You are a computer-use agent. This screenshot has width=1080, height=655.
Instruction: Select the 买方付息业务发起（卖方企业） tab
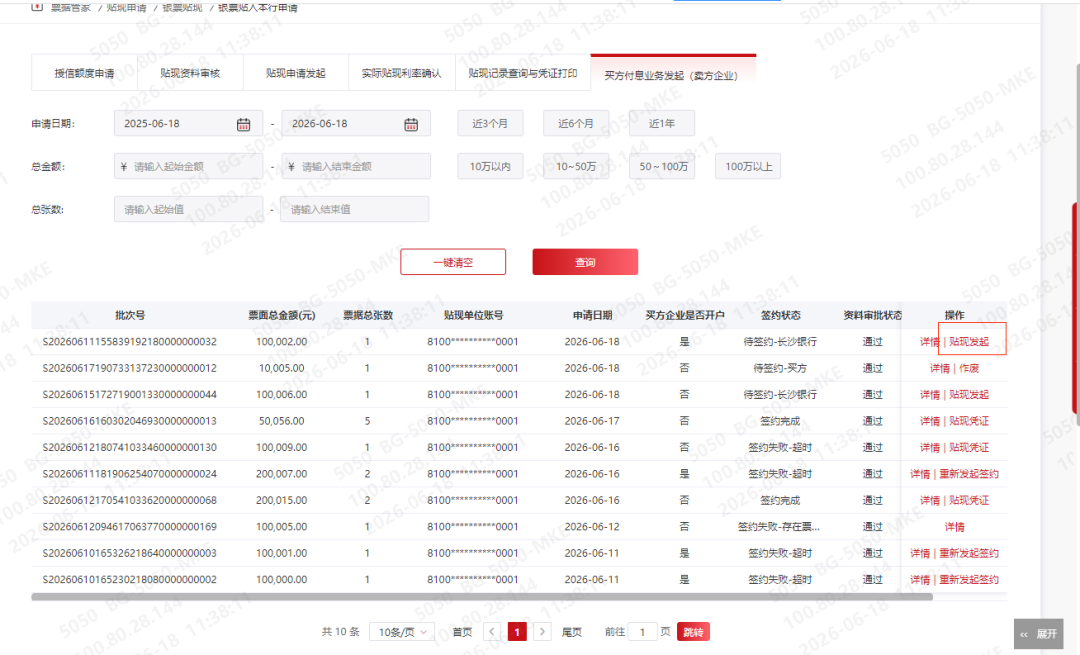[672, 75]
